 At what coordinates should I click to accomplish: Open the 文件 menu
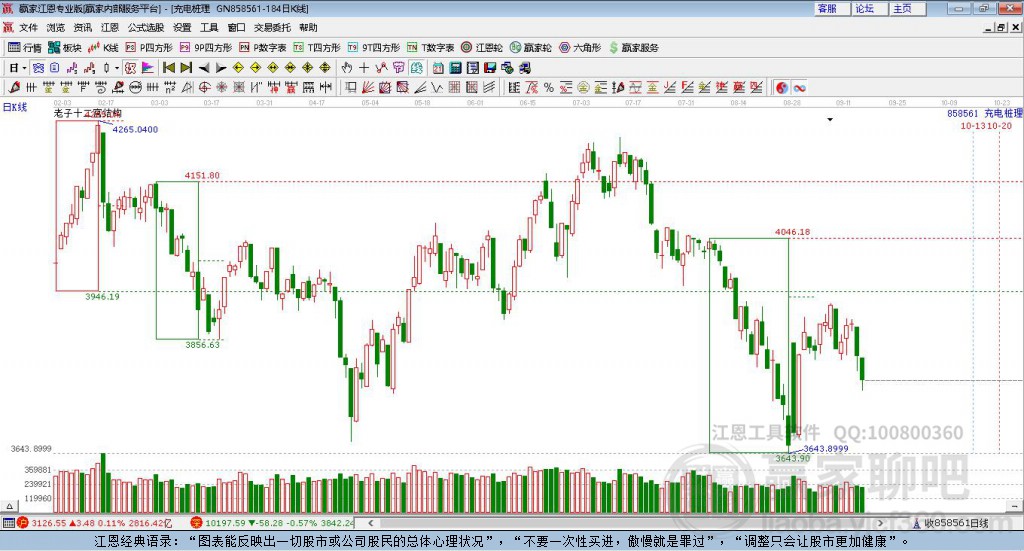29,27
